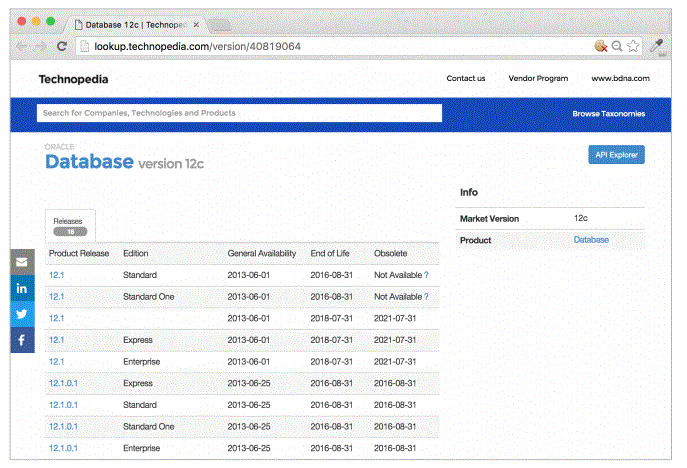Click the Database version 12c heading
The width and height of the screenshot is (687, 468).
tap(124, 162)
